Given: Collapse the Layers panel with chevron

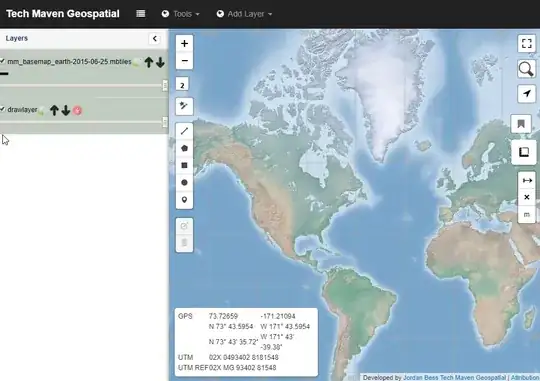Looking at the screenshot, I should [x=155, y=39].
